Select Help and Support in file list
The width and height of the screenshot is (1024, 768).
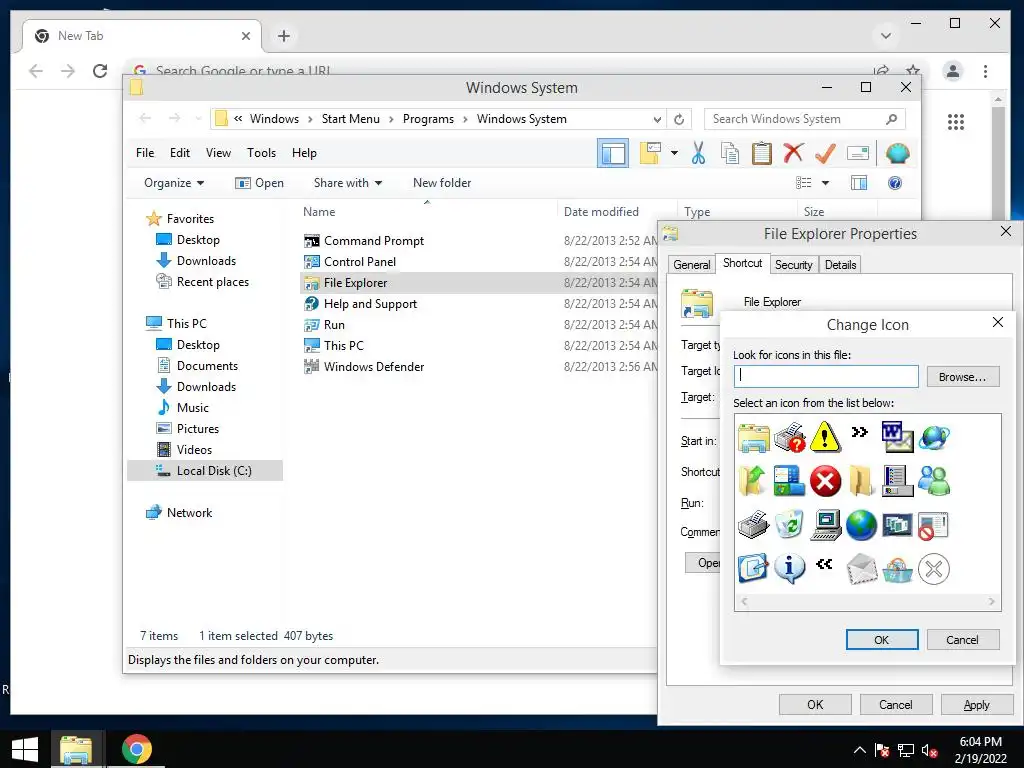tap(370, 304)
